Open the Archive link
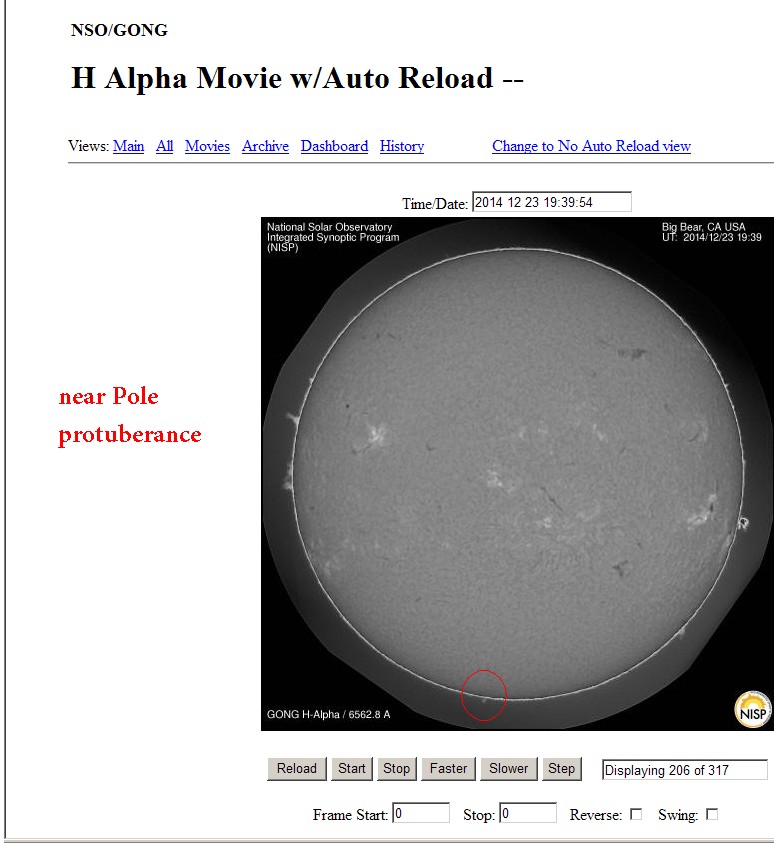The width and height of the screenshot is (774, 843). click(x=265, y=146)
